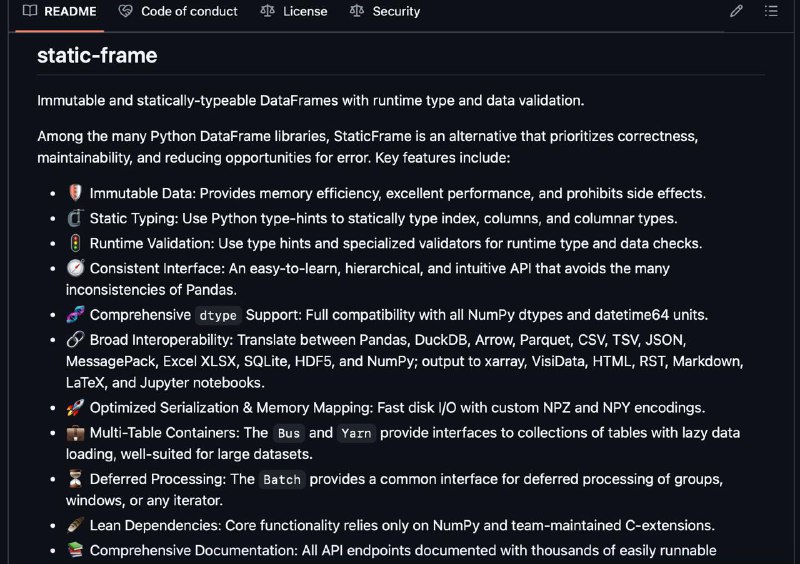
Task: Click the link emoji beside Broad Interoperability
Action: (x=75, y=339)
